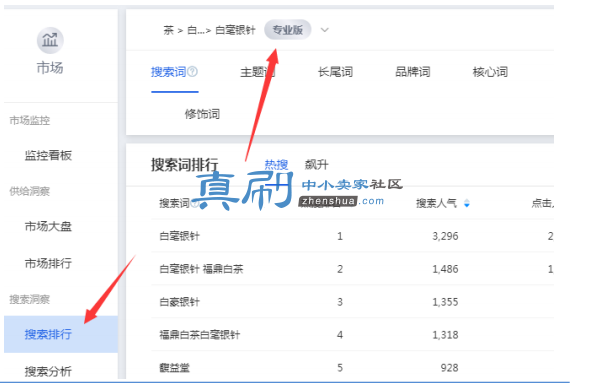The height and width of the screenshot is (383, 595).
Task: Click search term 白豪银针
Action: [179, 302]
